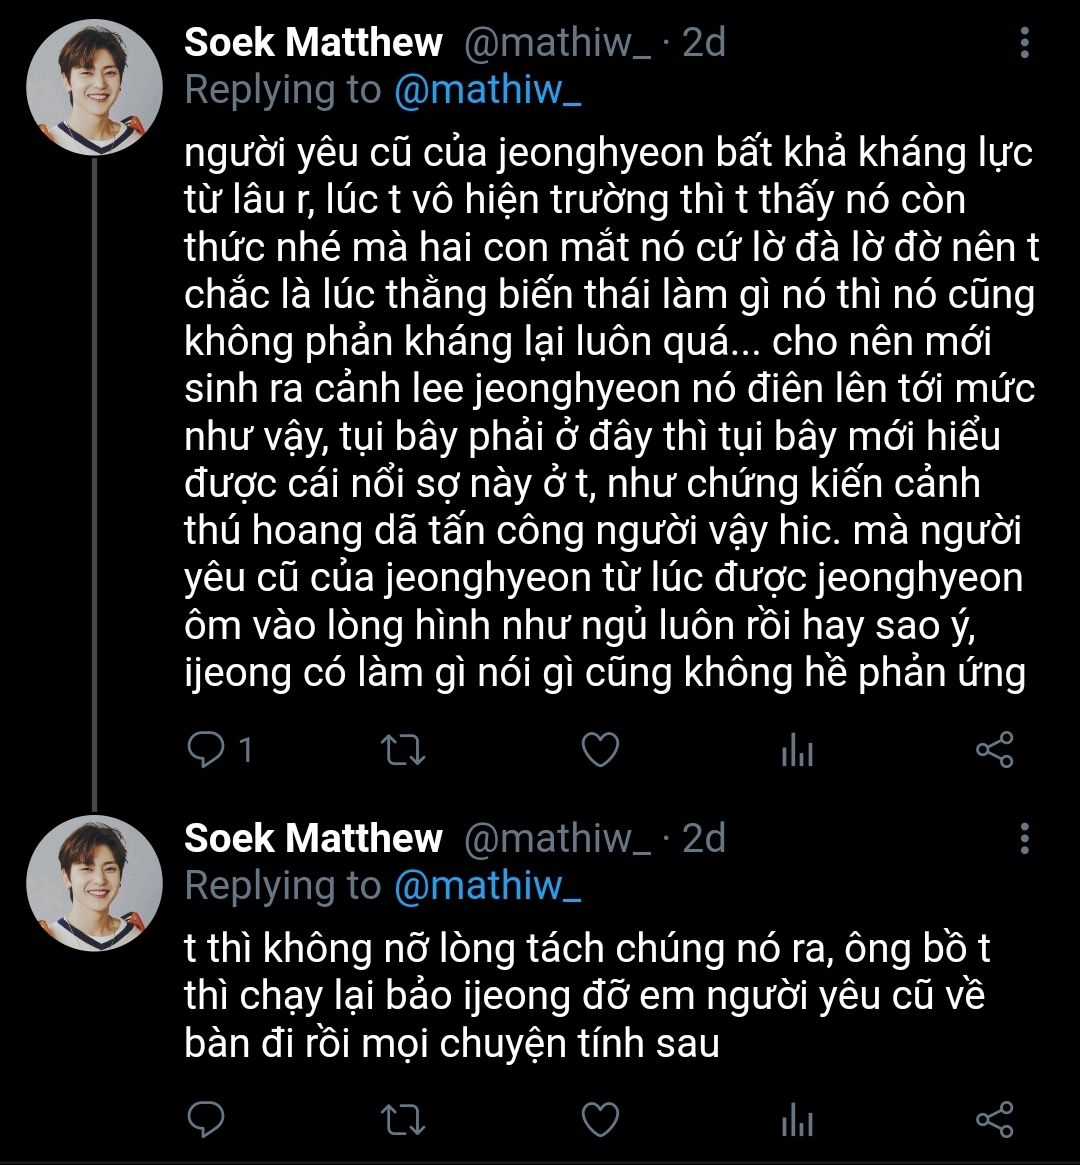Open more options menu on first tweet
The height and width of the screenshot is (1165, 1080).
click(1024, 44)
